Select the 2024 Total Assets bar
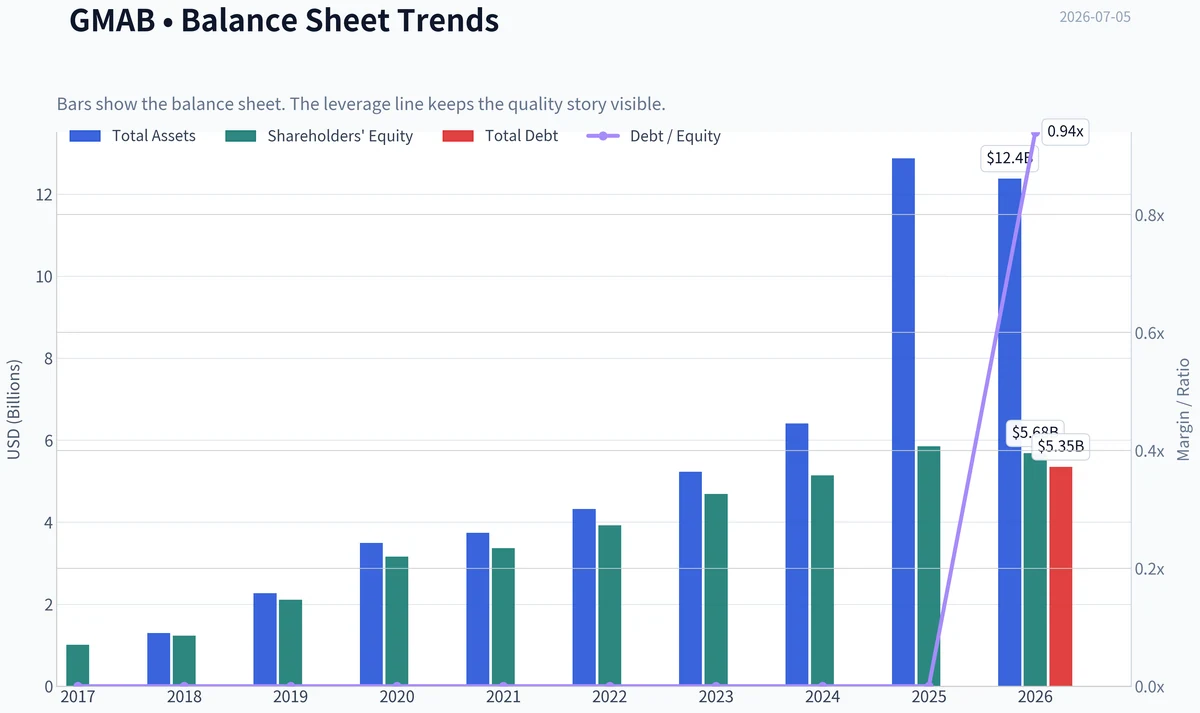Screen dimensions: 1200x713 tap(797, 555)
